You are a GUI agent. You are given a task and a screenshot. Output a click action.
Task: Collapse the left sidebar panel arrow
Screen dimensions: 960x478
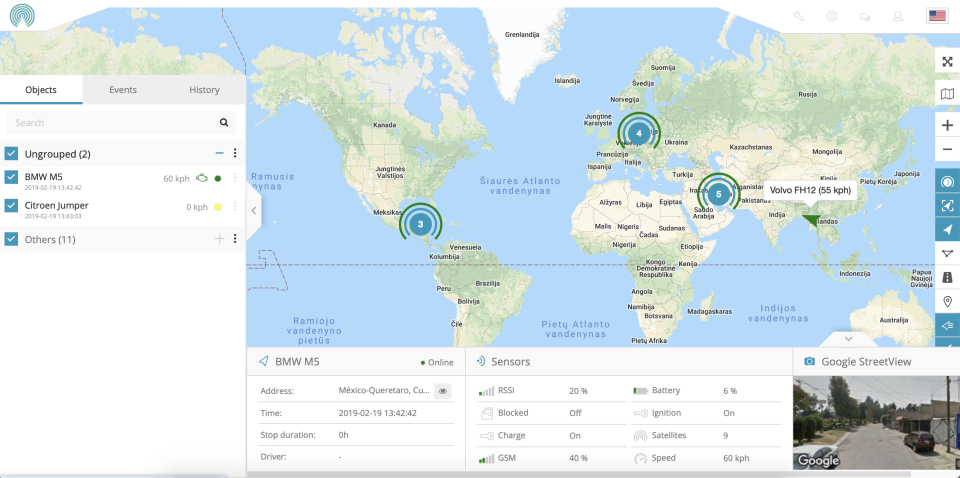point(253,210)
